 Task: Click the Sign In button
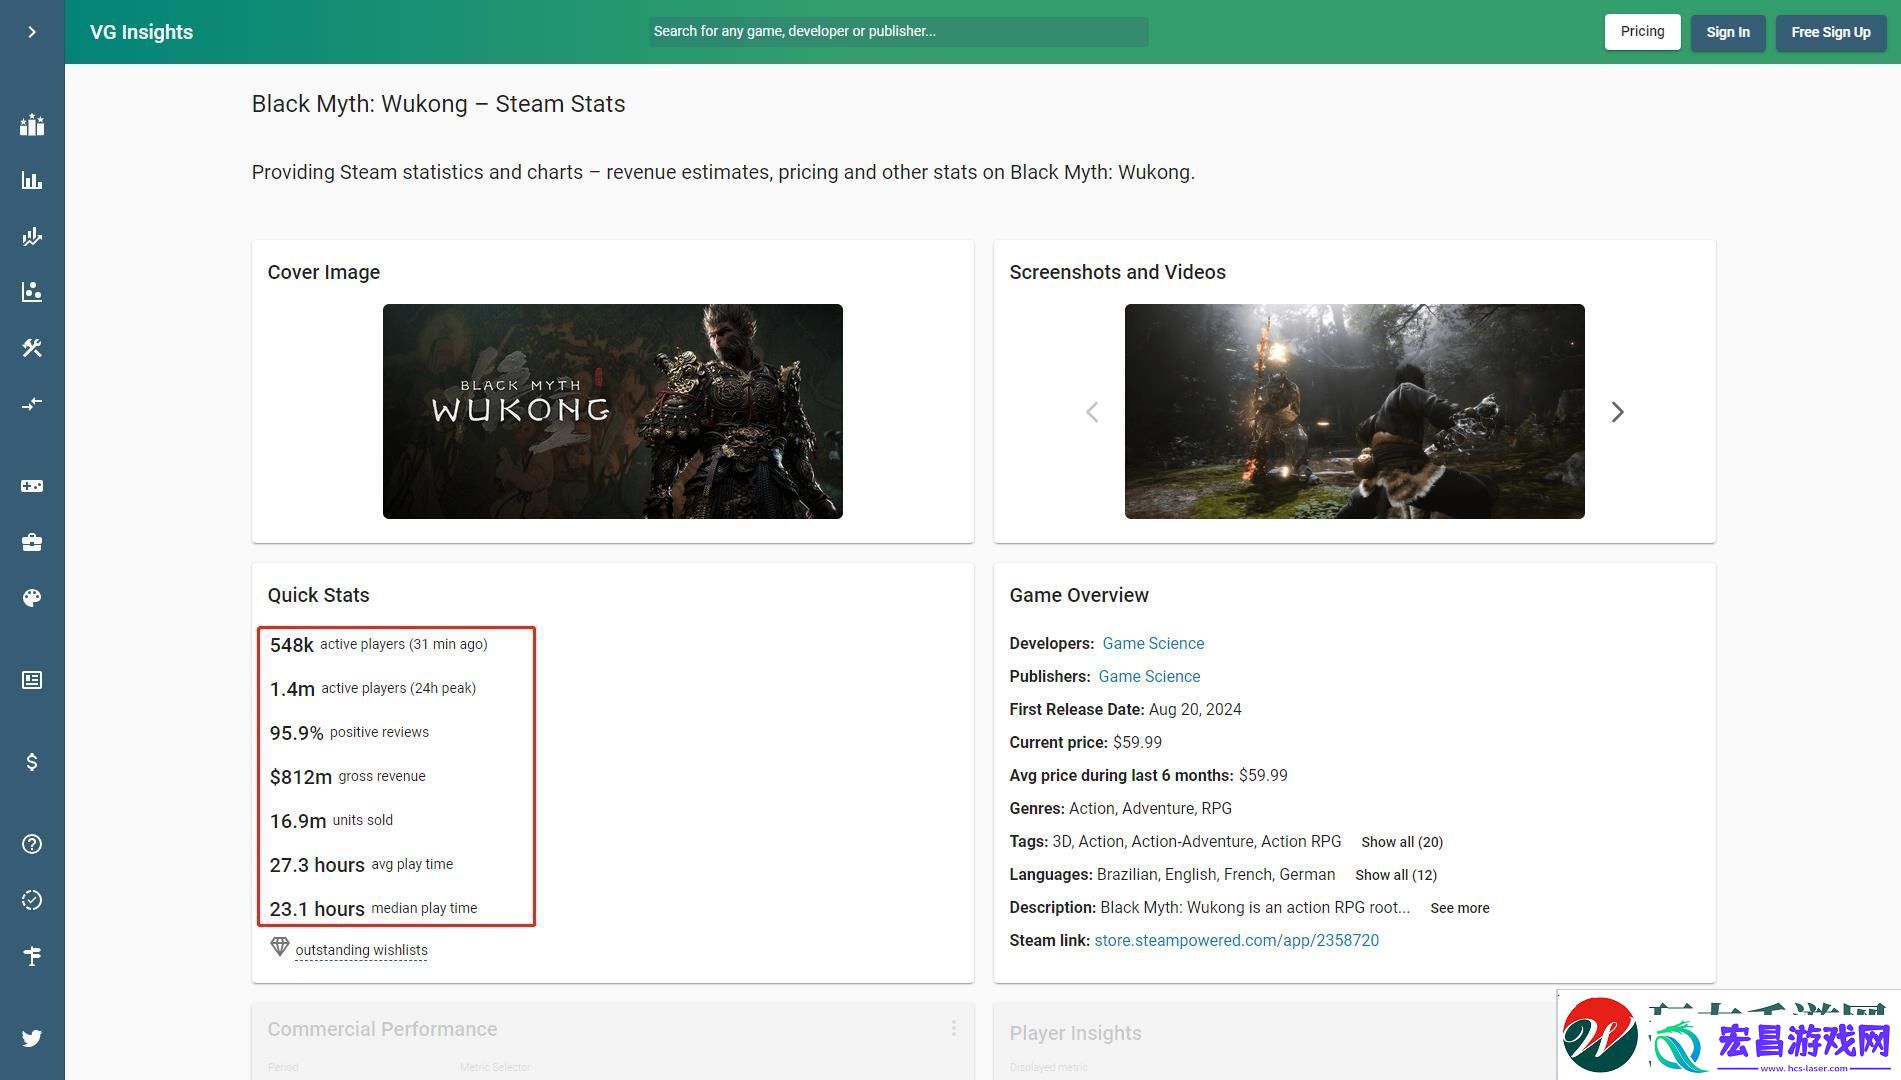[x=1728, y=32]
